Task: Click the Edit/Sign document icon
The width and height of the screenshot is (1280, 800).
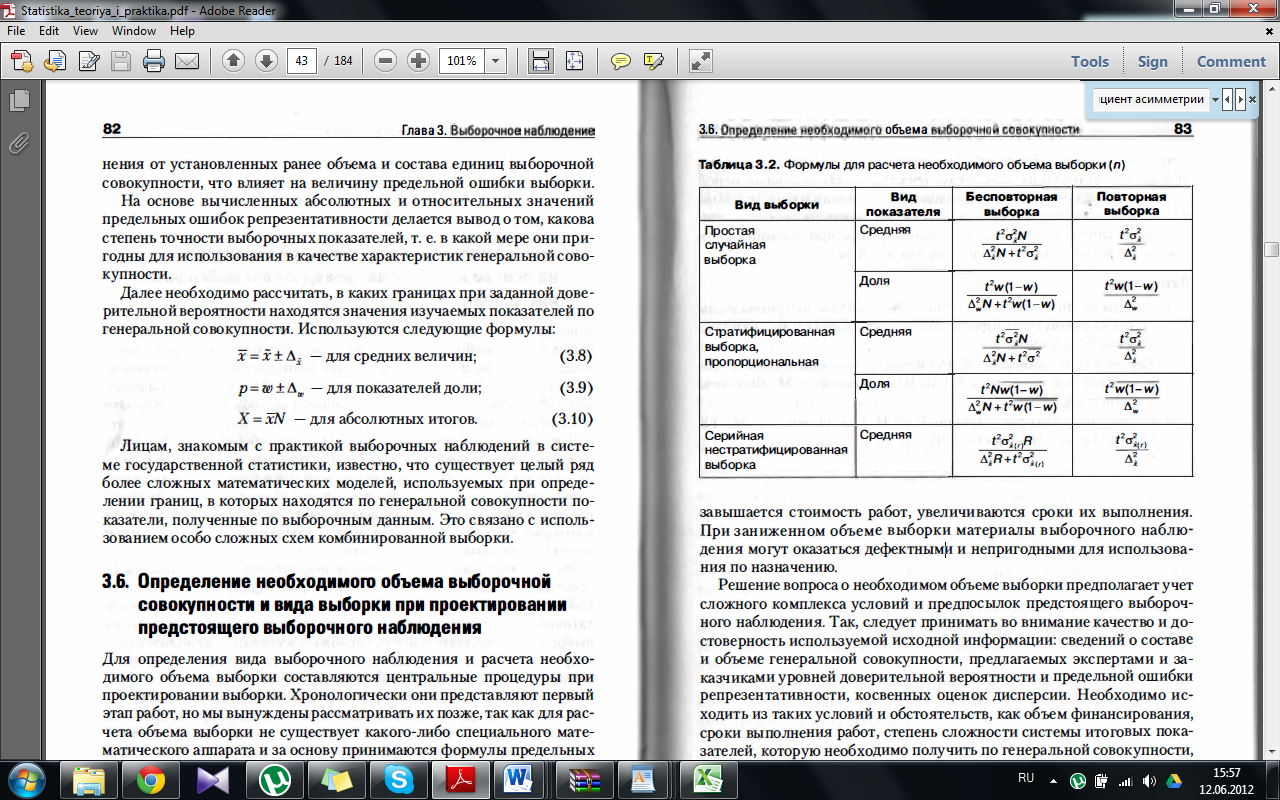Action: coord(87,61)
